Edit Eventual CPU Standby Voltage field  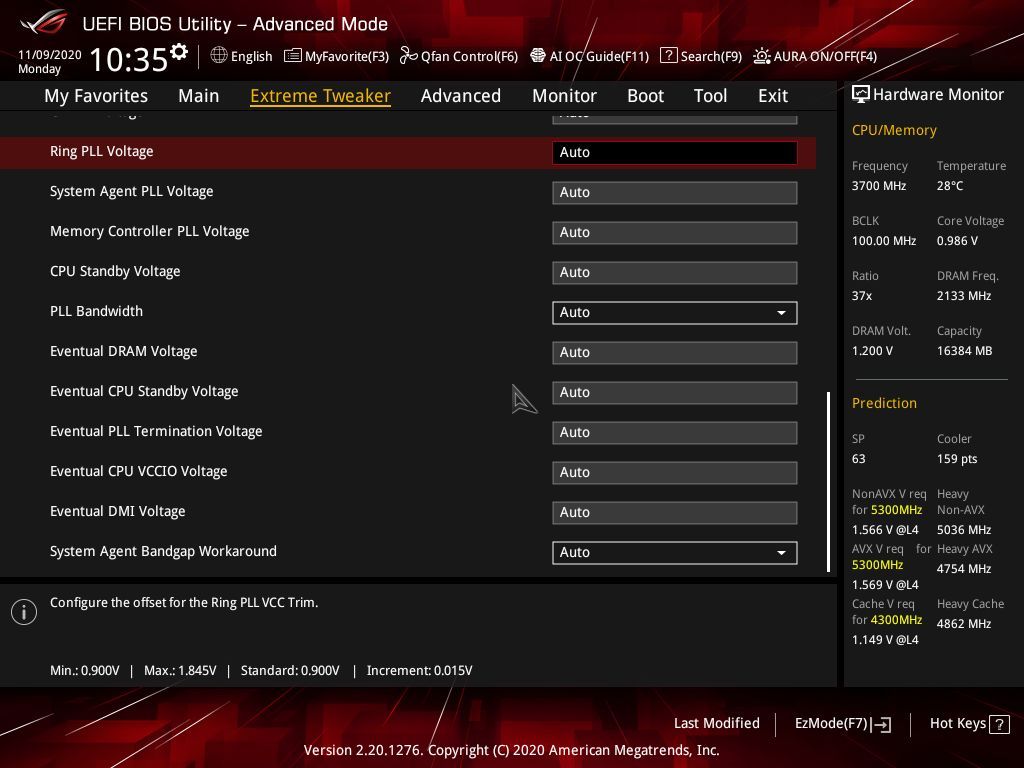pyautogui.click(x=675, y=392)
